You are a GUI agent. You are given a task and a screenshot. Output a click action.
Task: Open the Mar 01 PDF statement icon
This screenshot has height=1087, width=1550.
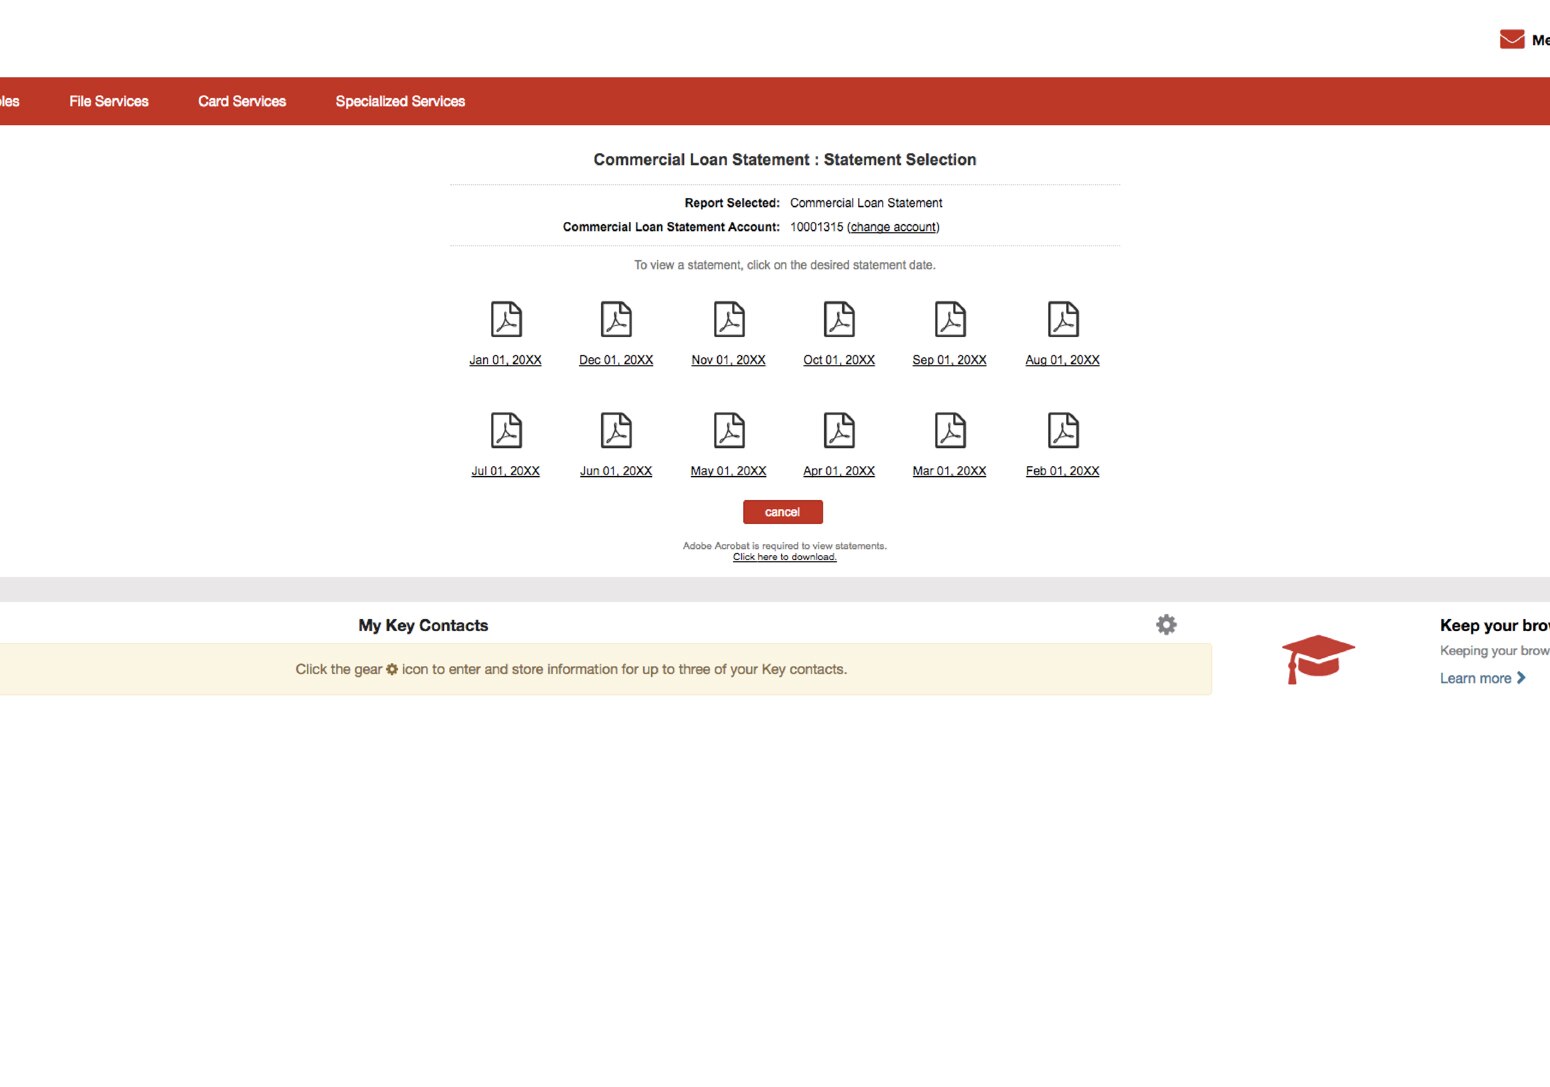click(950, 429)
